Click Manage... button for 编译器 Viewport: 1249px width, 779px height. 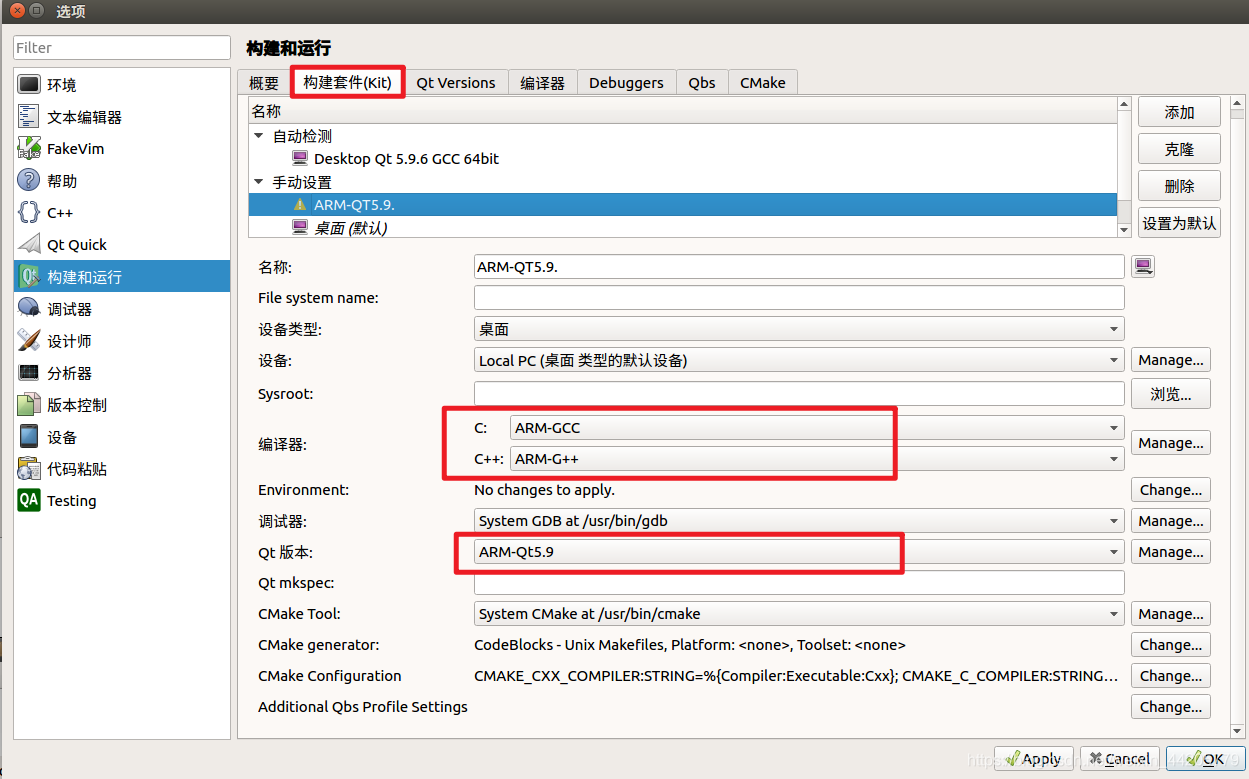click(1171, 443)
